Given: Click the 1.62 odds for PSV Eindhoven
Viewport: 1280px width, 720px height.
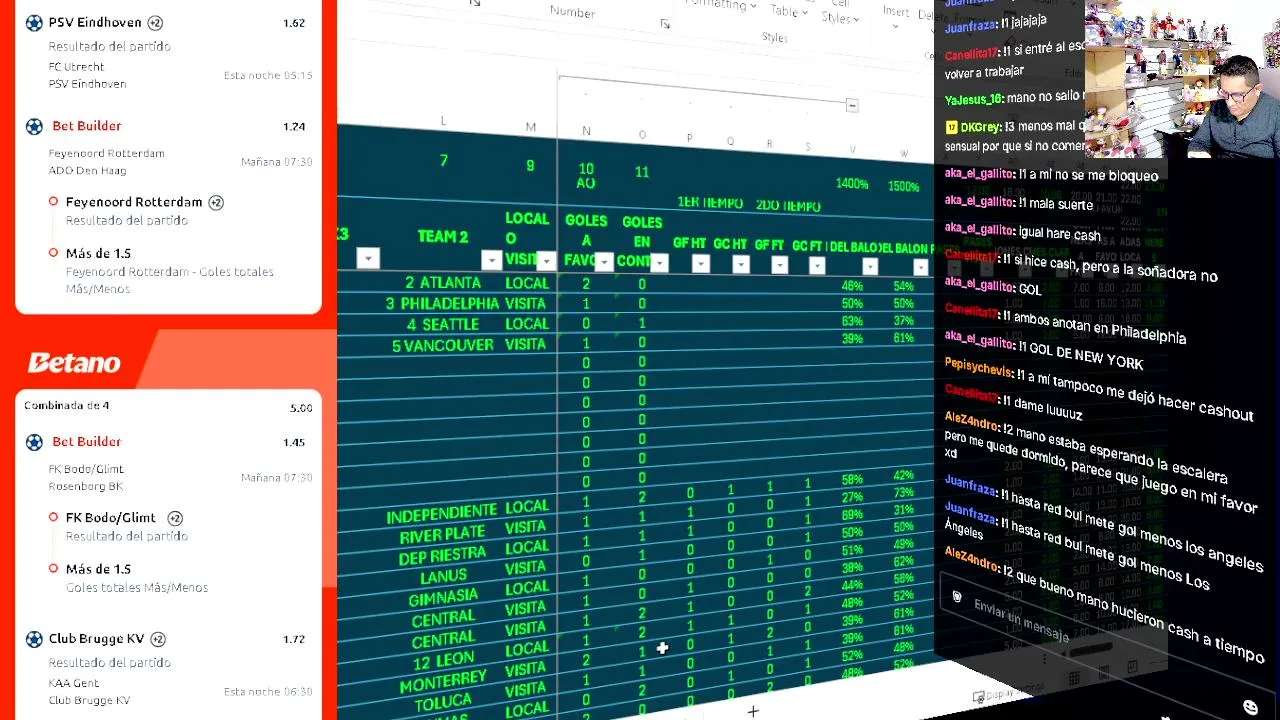Looking at the screenshot, I should point(293,23).
